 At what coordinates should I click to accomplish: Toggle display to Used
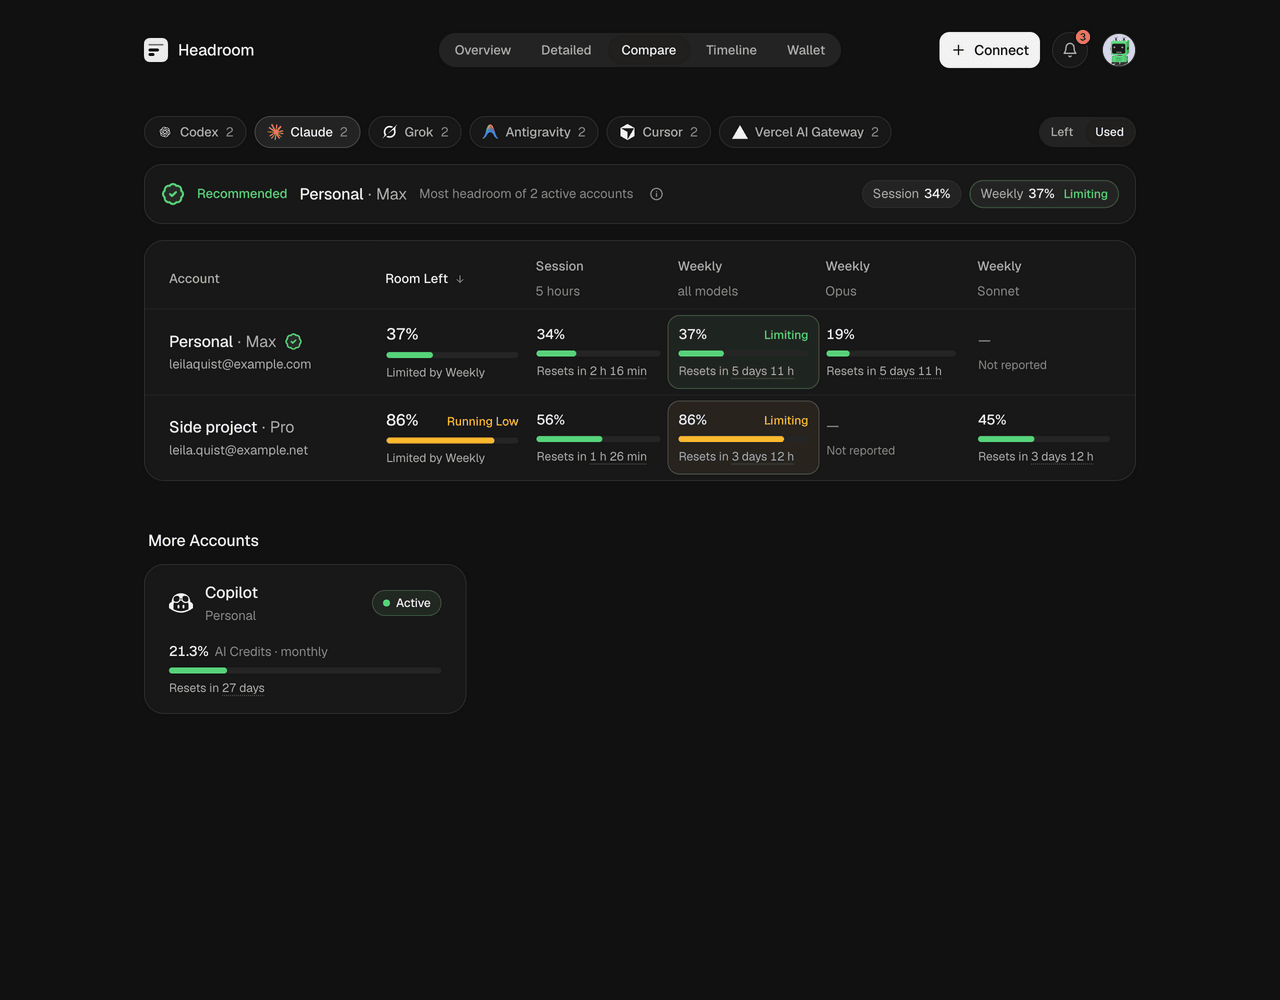[x=1109, y=132]
